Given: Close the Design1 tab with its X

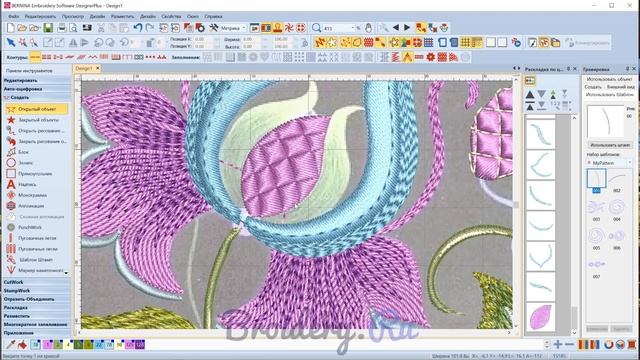Looking at the screenshot, I should [x=98, y=68].
